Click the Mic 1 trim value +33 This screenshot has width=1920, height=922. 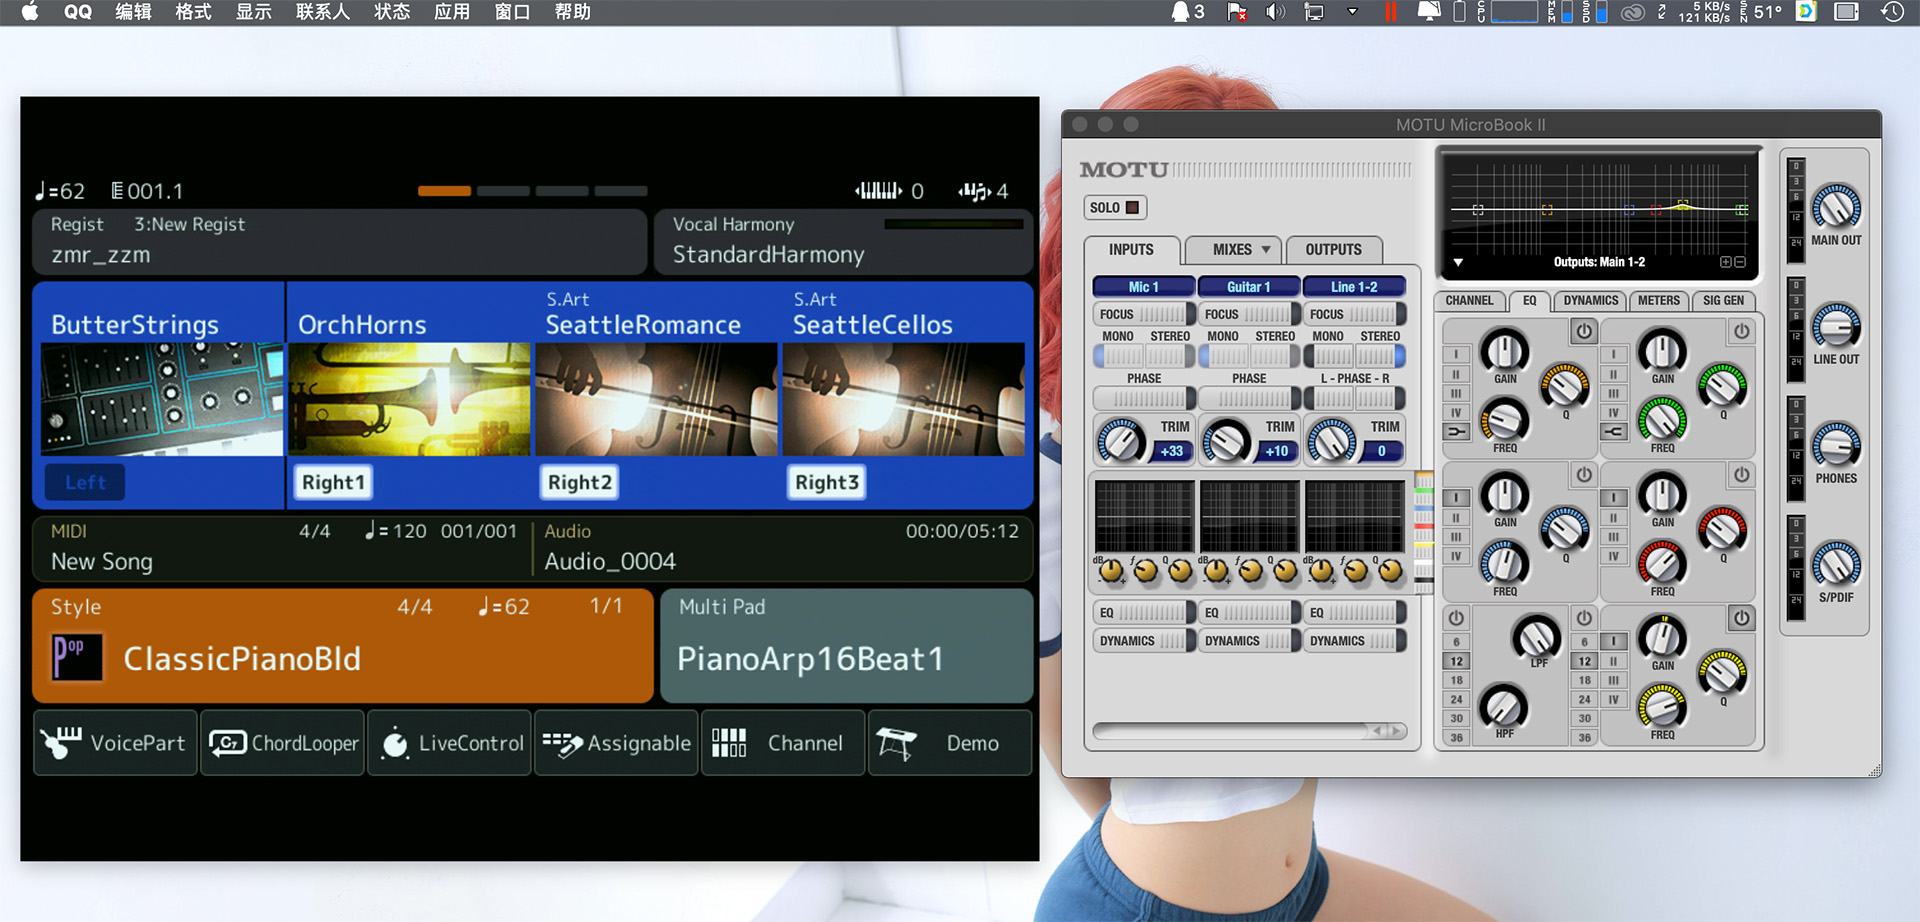pyautogui.click(x=1172, y=451)
